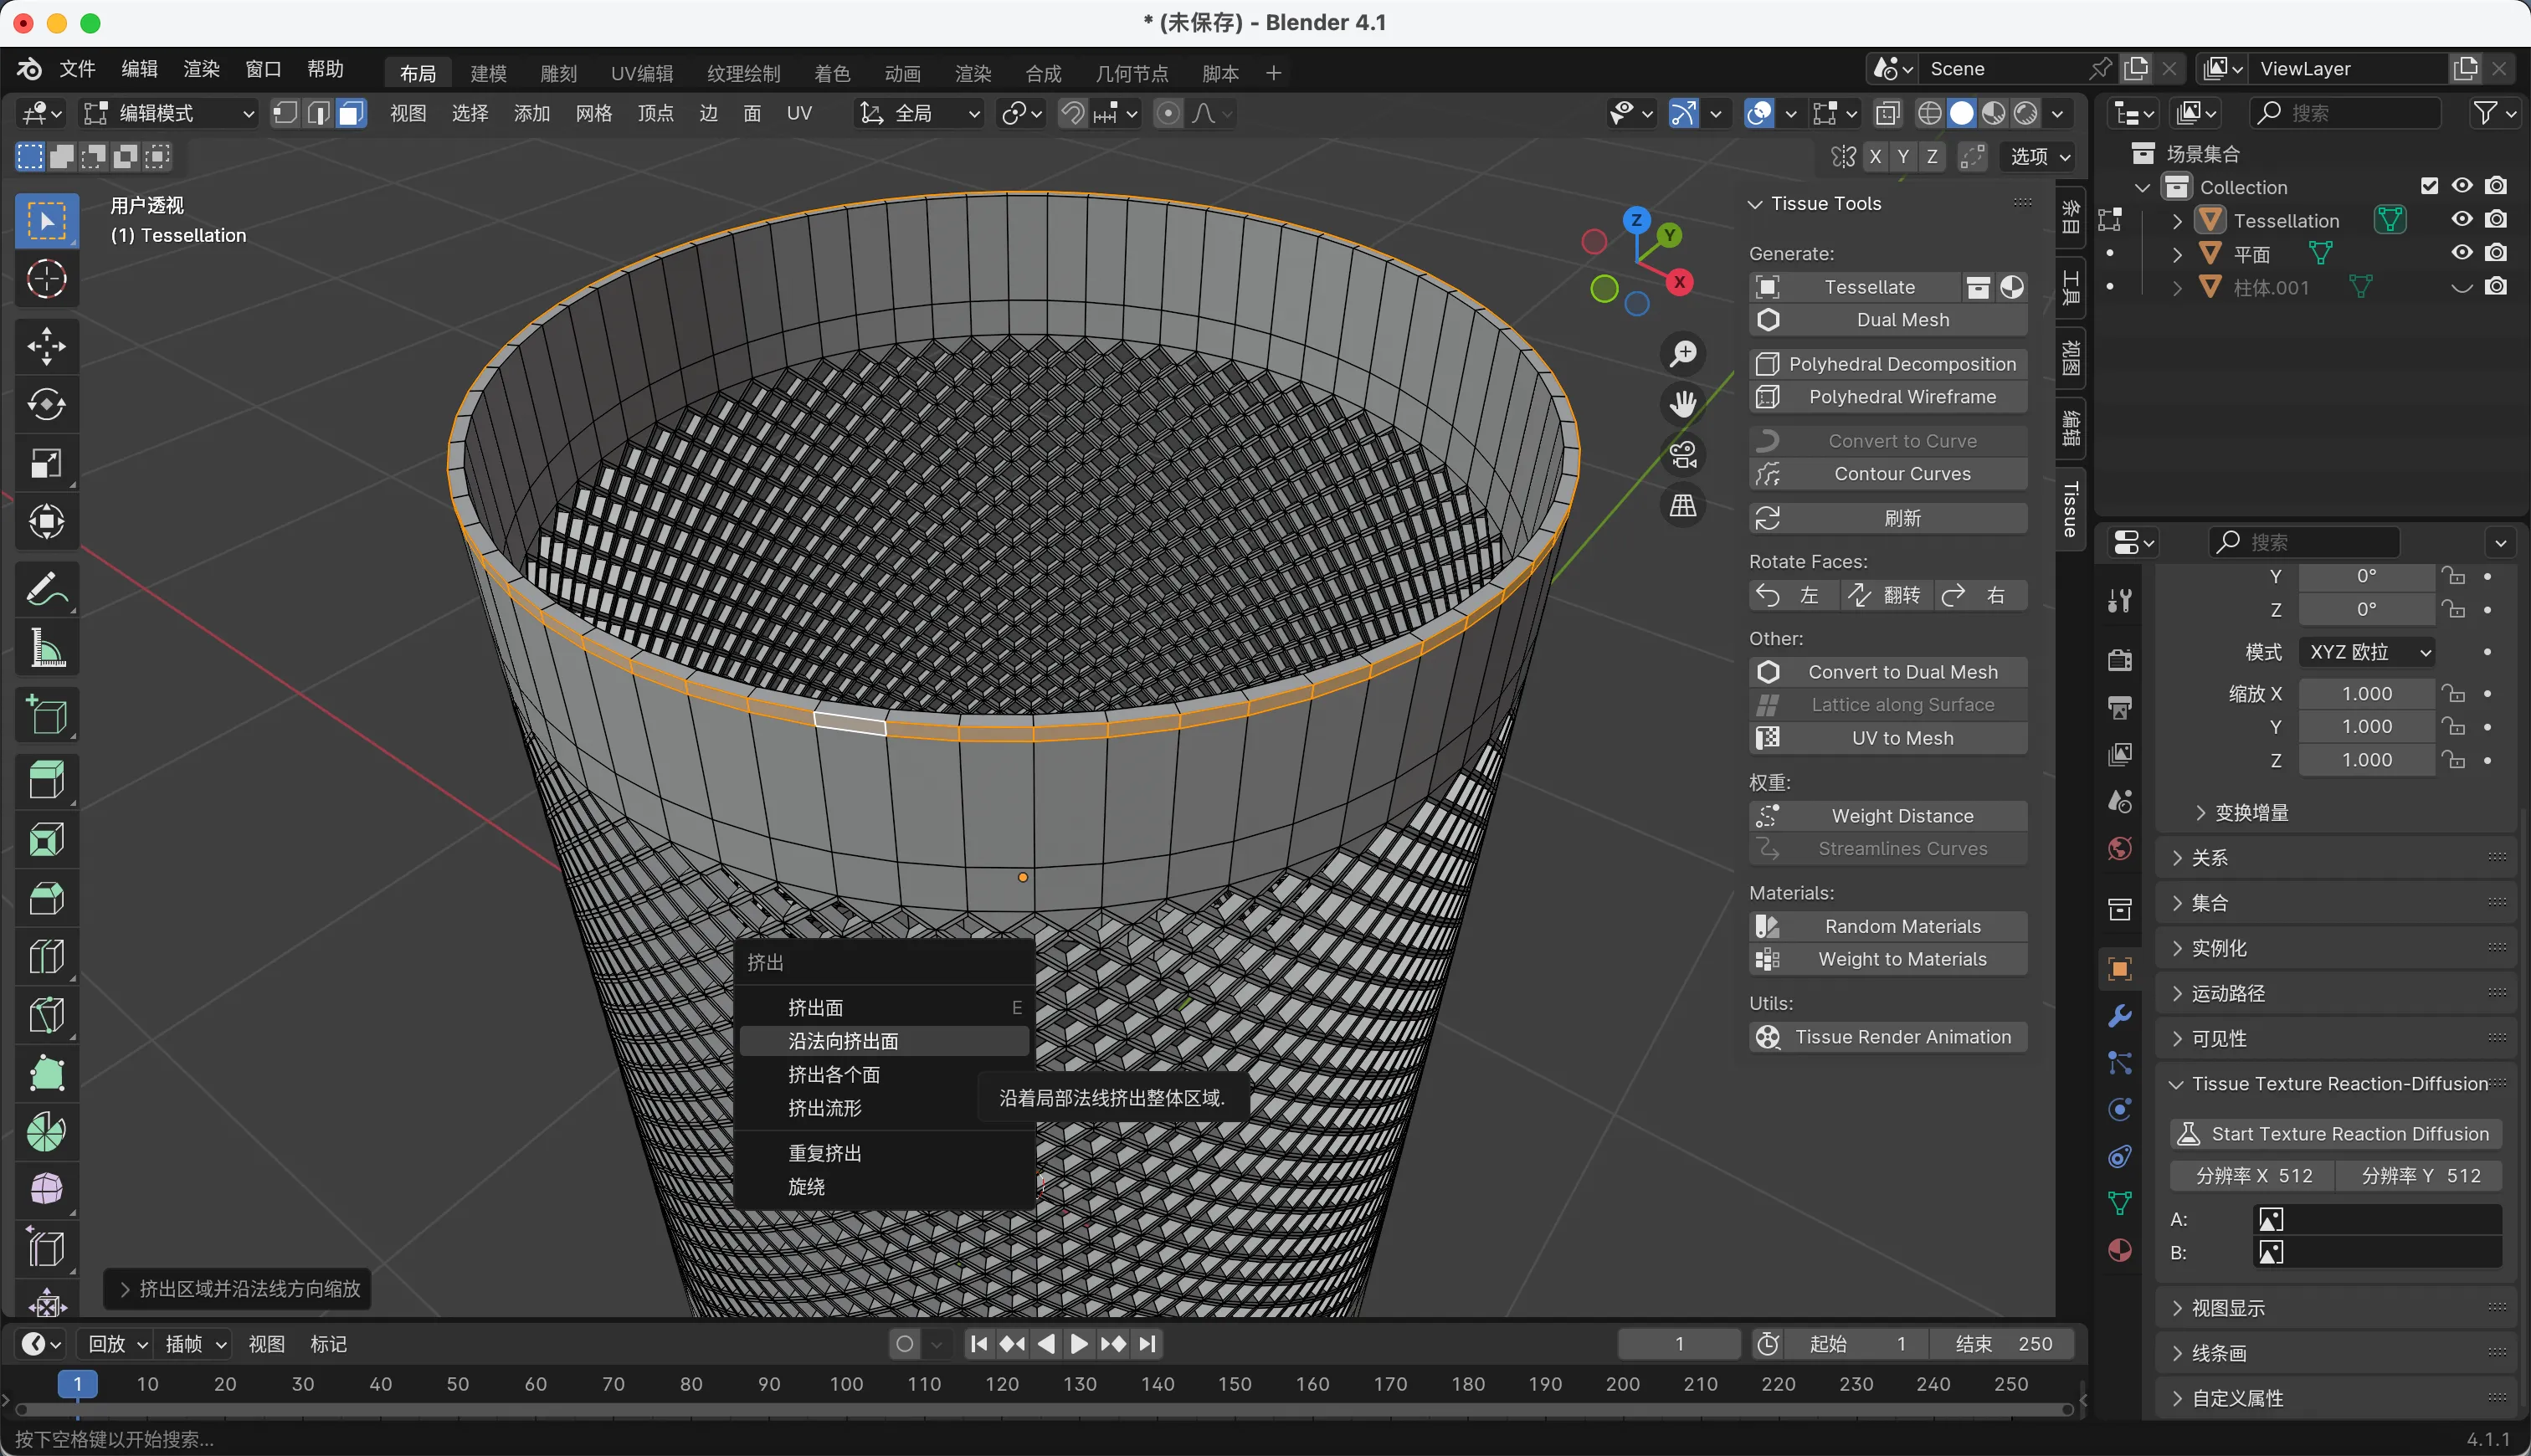Toggle X axis mirror button
This screenshot has width=2531, height=1456.
pos(1875,157)
